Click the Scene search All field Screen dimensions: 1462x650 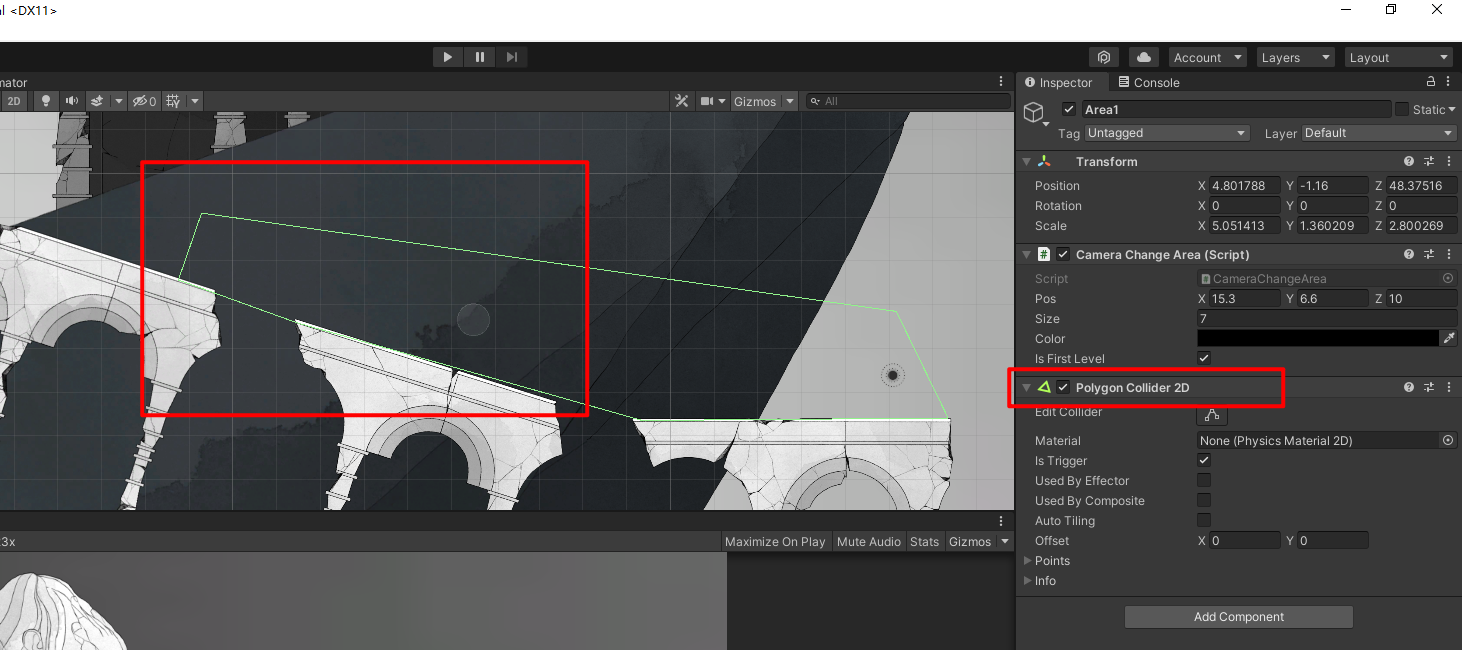[908, 101]
